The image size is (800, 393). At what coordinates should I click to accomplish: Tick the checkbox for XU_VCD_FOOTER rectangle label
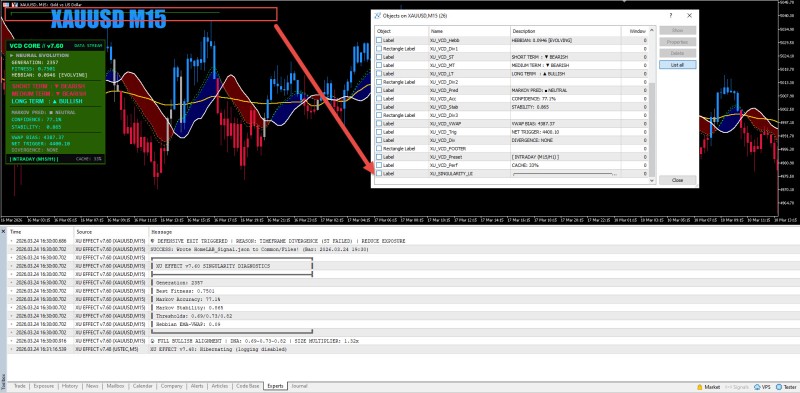379,148
